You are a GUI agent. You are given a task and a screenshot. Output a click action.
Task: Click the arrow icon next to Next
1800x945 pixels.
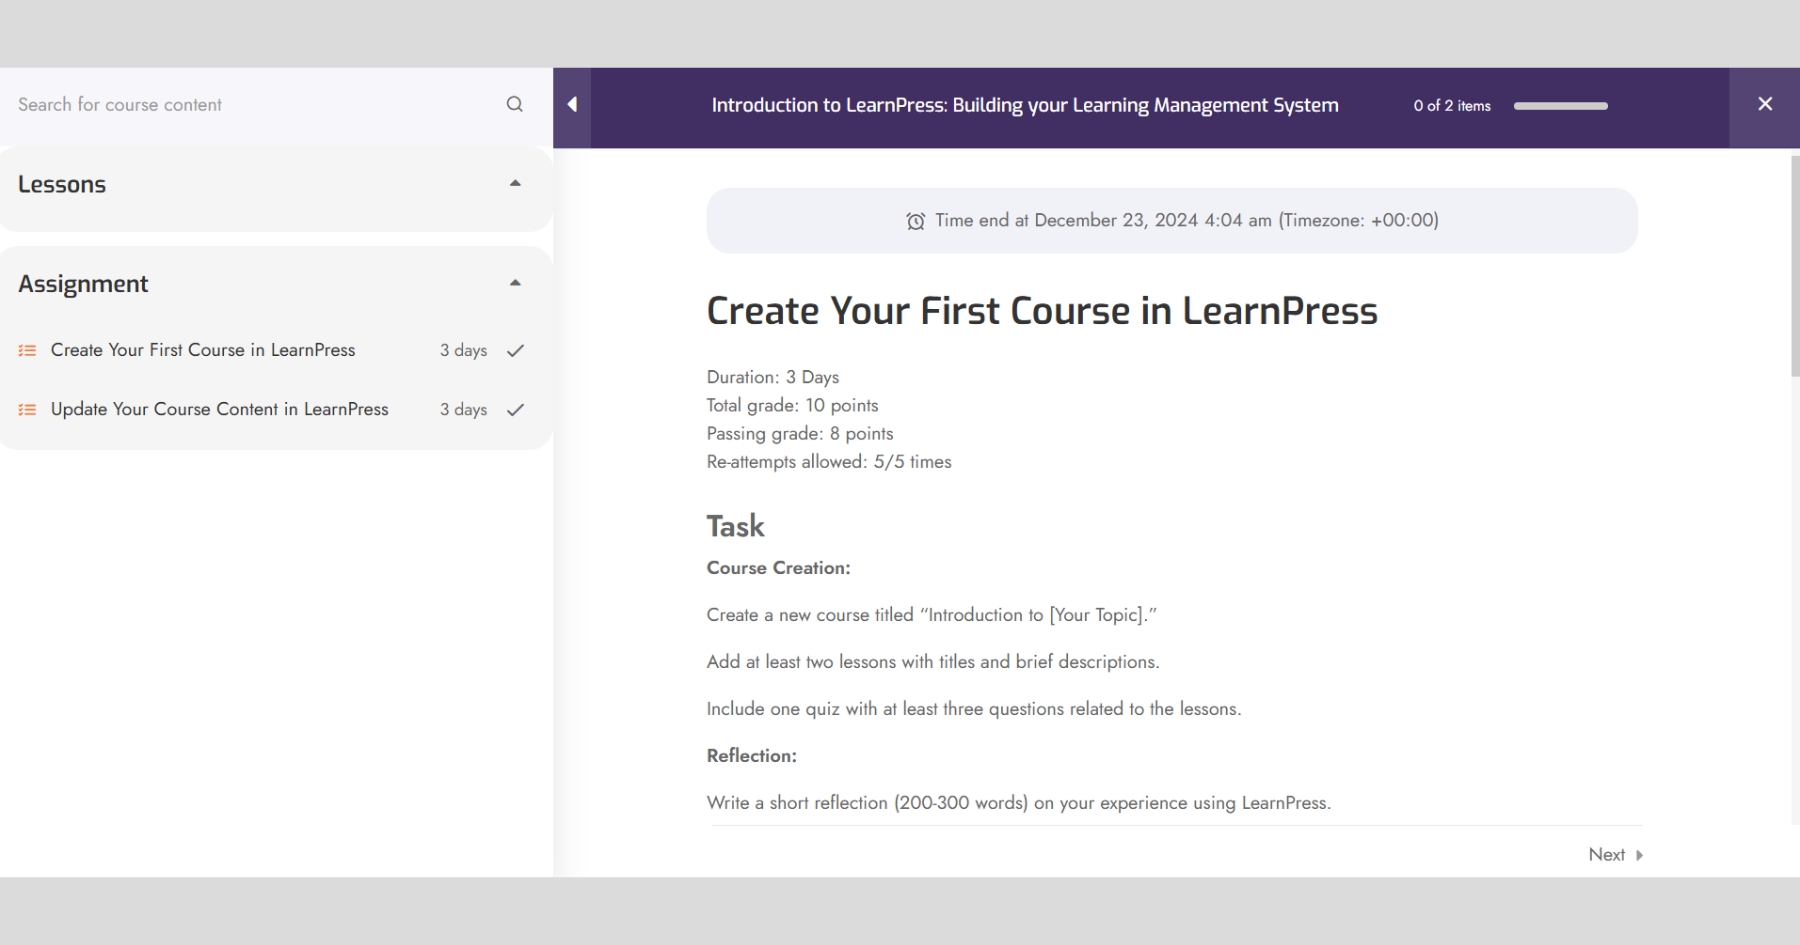click(1639, 855)
